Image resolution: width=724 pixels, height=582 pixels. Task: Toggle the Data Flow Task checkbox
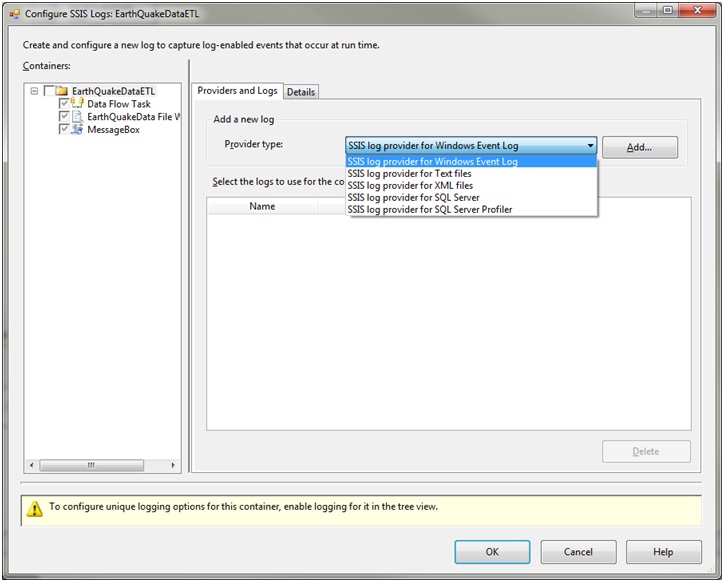(x=64, y=103)
